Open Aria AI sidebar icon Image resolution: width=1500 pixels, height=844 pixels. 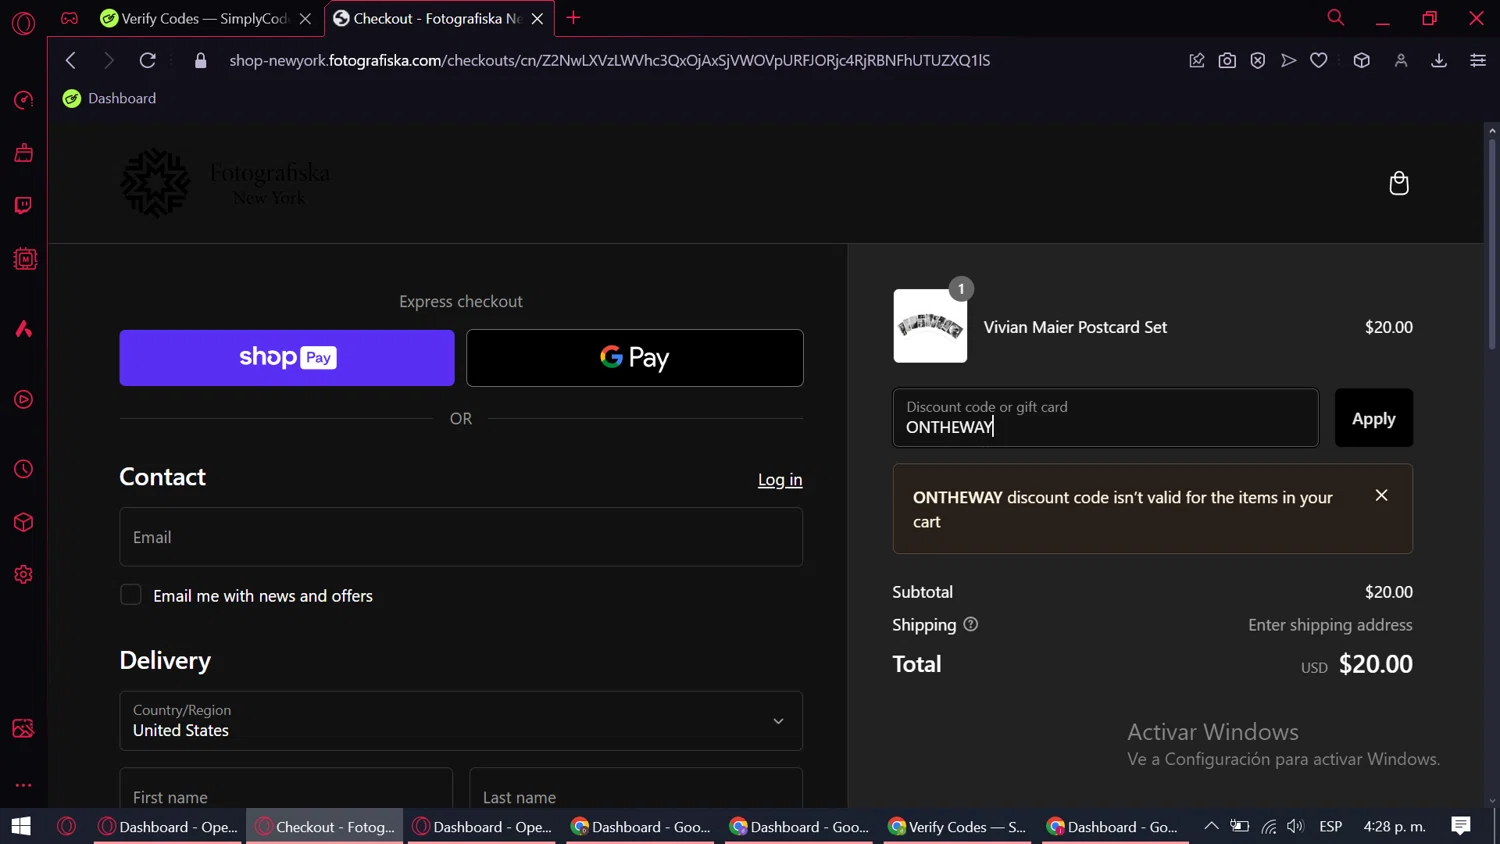(23, 329)
